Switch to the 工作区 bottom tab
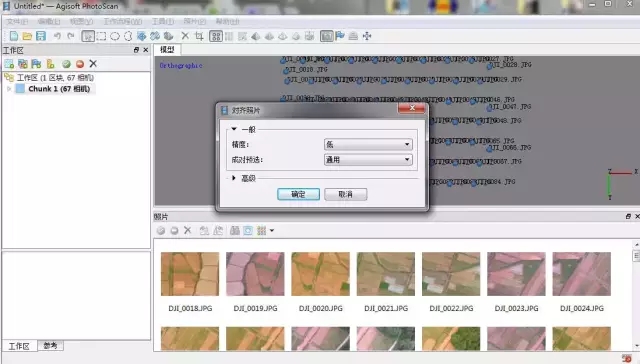 [19, 346]
